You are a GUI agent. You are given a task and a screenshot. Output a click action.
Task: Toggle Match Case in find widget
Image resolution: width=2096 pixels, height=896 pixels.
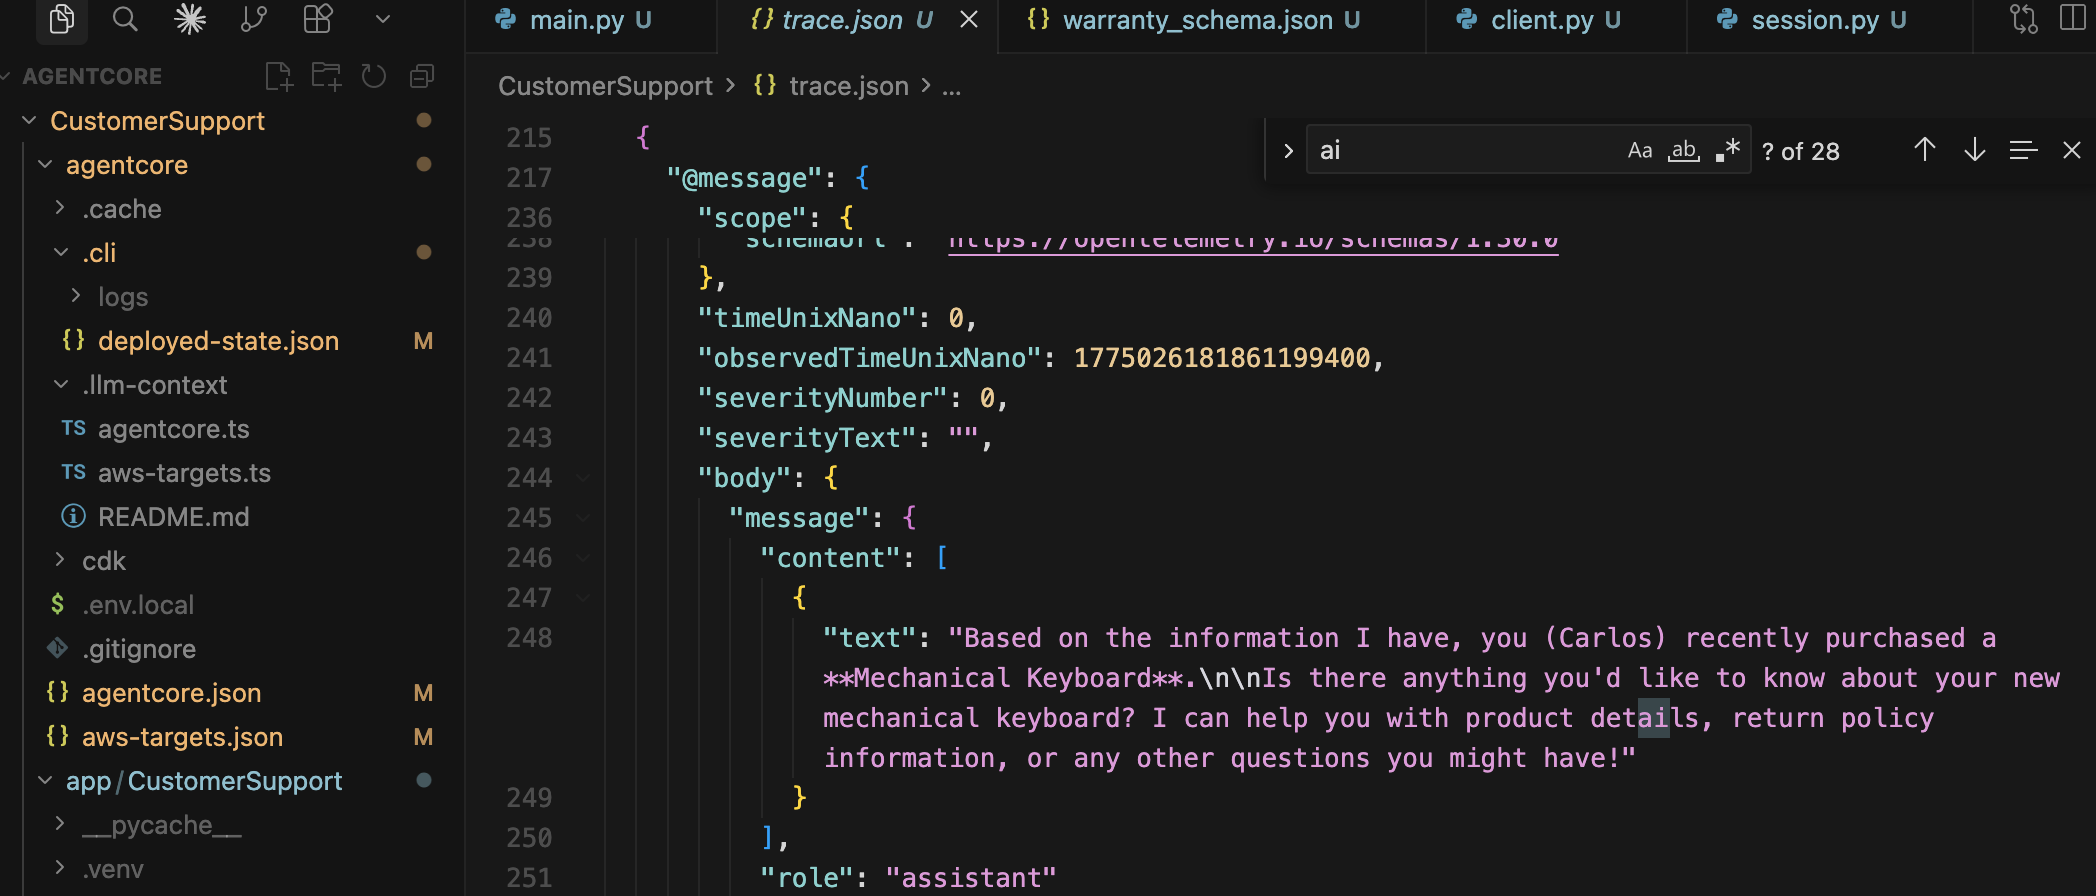(x=1639, y=151)
